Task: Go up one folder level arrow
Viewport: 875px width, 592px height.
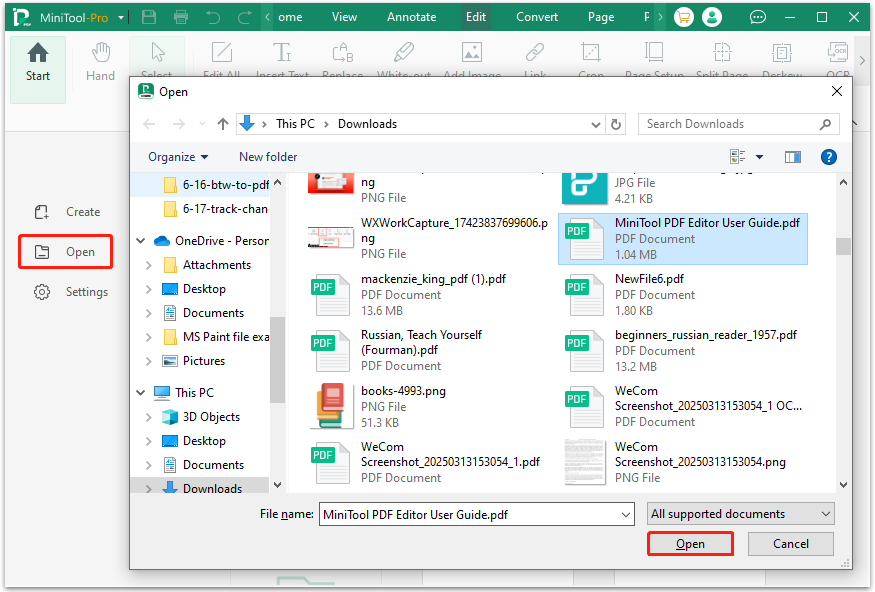Action: 223,124
